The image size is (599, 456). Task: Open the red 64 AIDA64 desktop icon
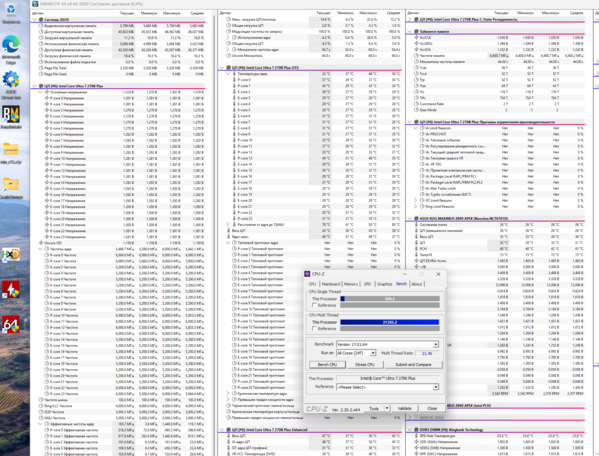tap(11, 325)
